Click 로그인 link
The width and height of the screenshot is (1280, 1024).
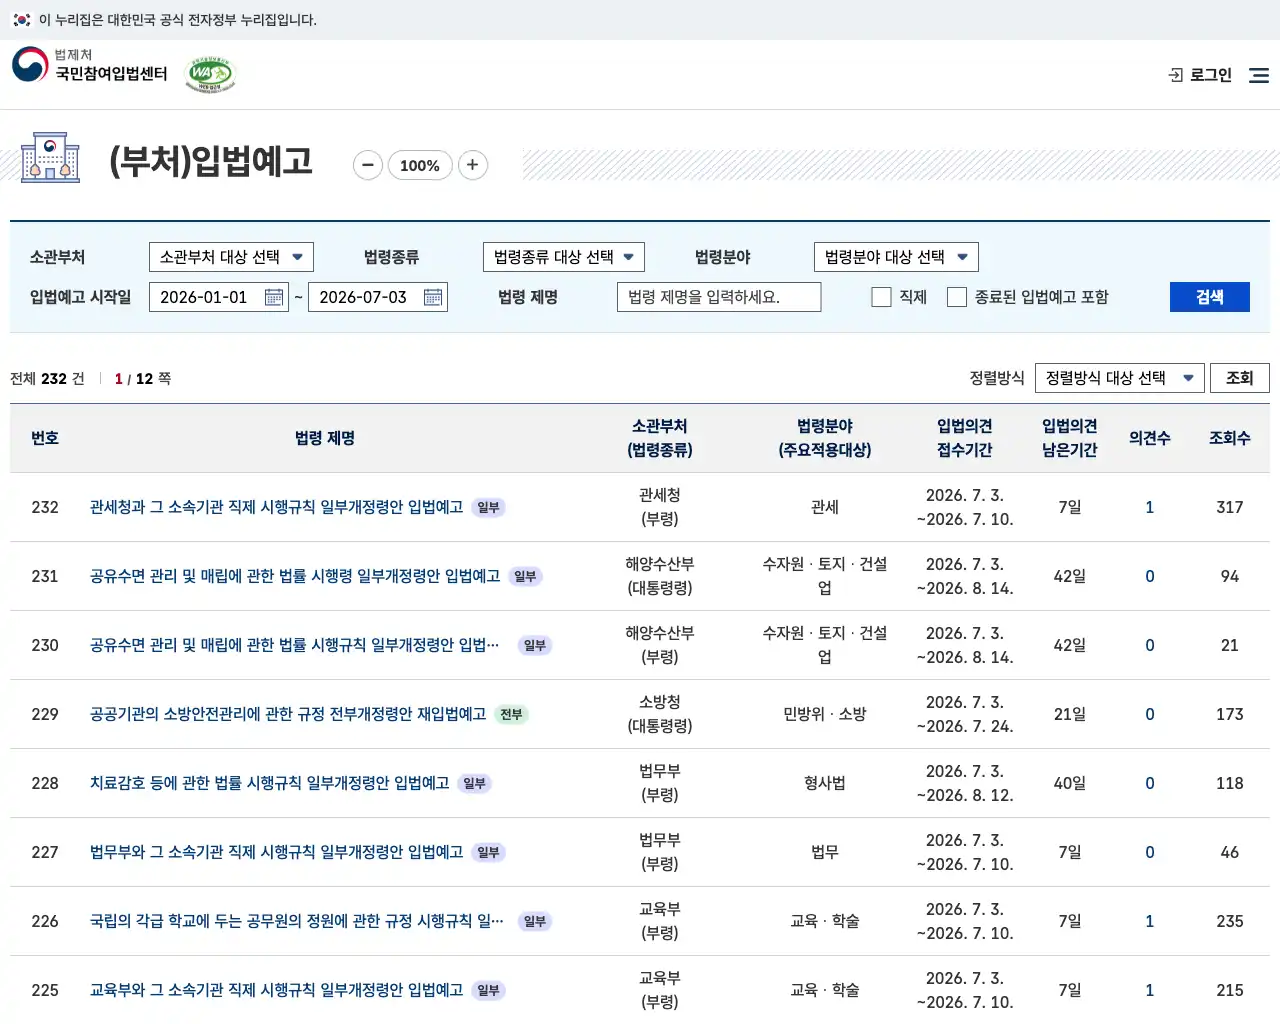pyautogui.click(x=1211, y=75)
